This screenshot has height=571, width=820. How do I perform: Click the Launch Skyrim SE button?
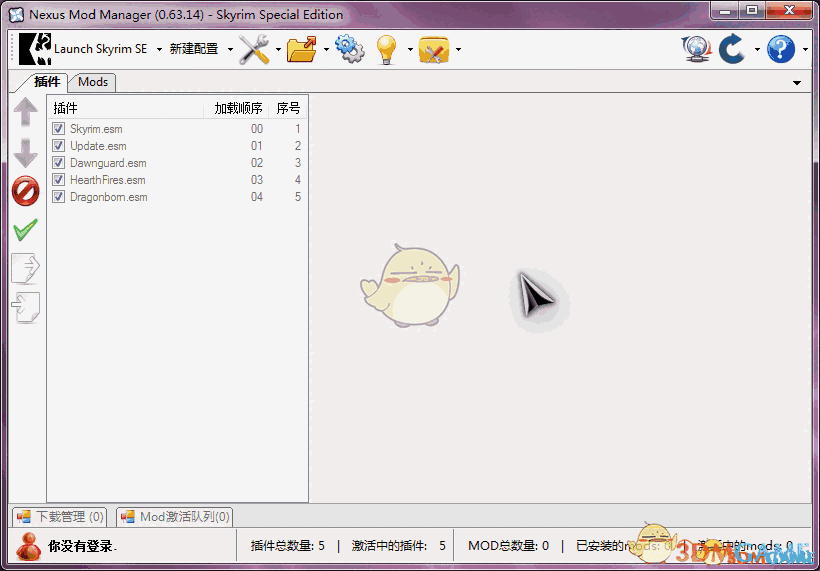[100, 49]
